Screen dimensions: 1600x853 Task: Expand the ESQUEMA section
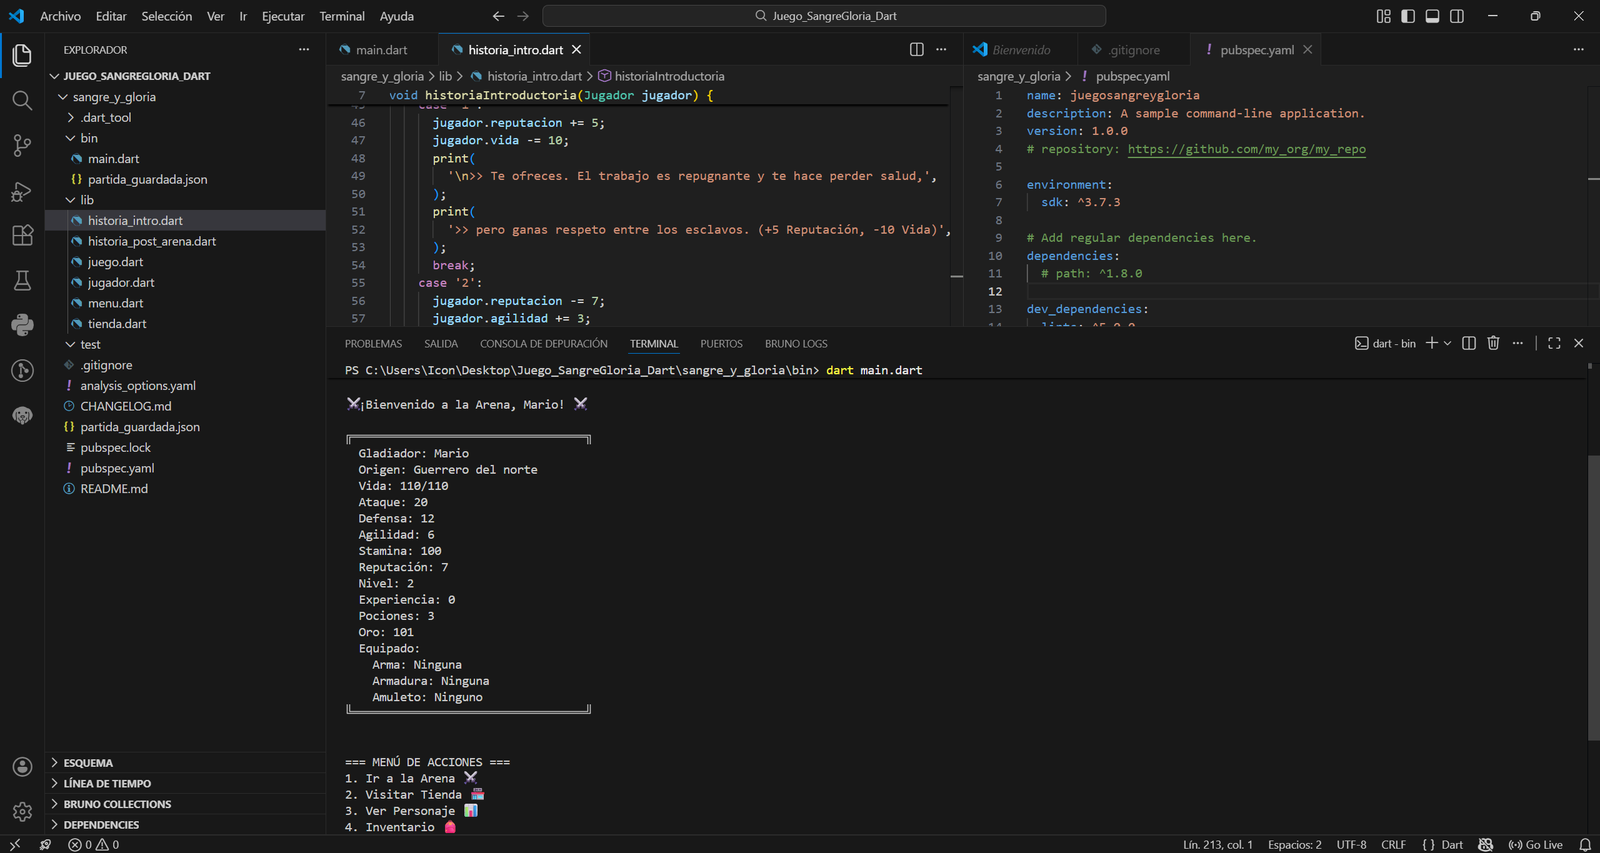[x=88, y=763]
